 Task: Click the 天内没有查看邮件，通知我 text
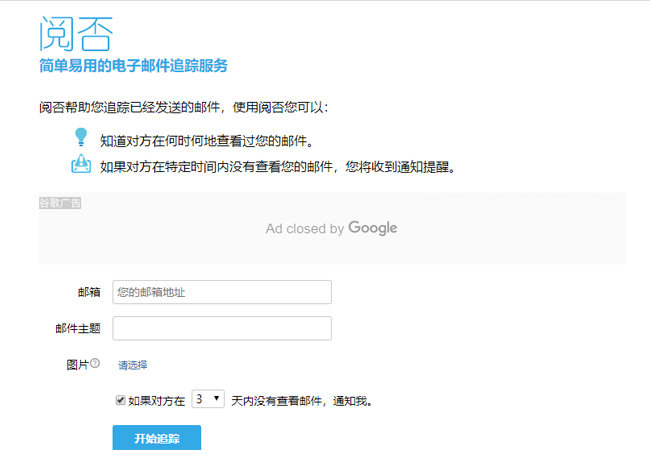click(x=302, y=400)
